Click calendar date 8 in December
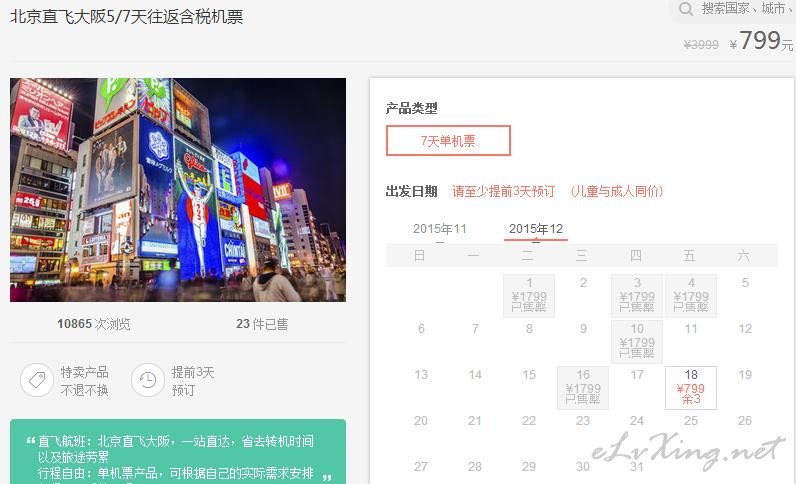The image size is (796, 484). tap(529, 329)
